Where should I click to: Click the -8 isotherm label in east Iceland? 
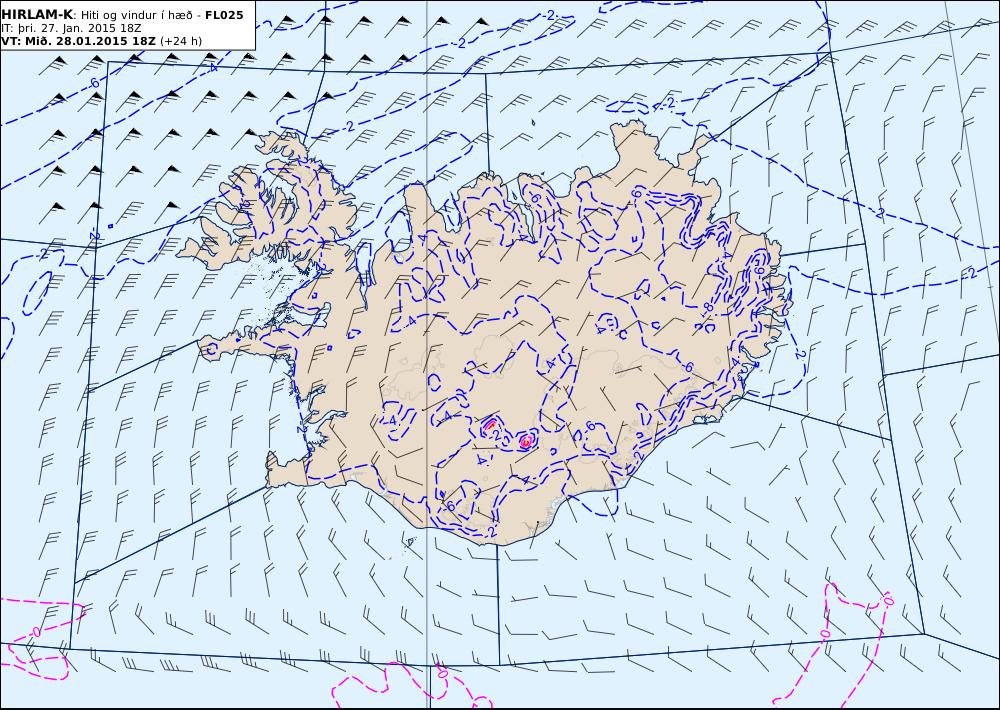click(x=708, y=308)
